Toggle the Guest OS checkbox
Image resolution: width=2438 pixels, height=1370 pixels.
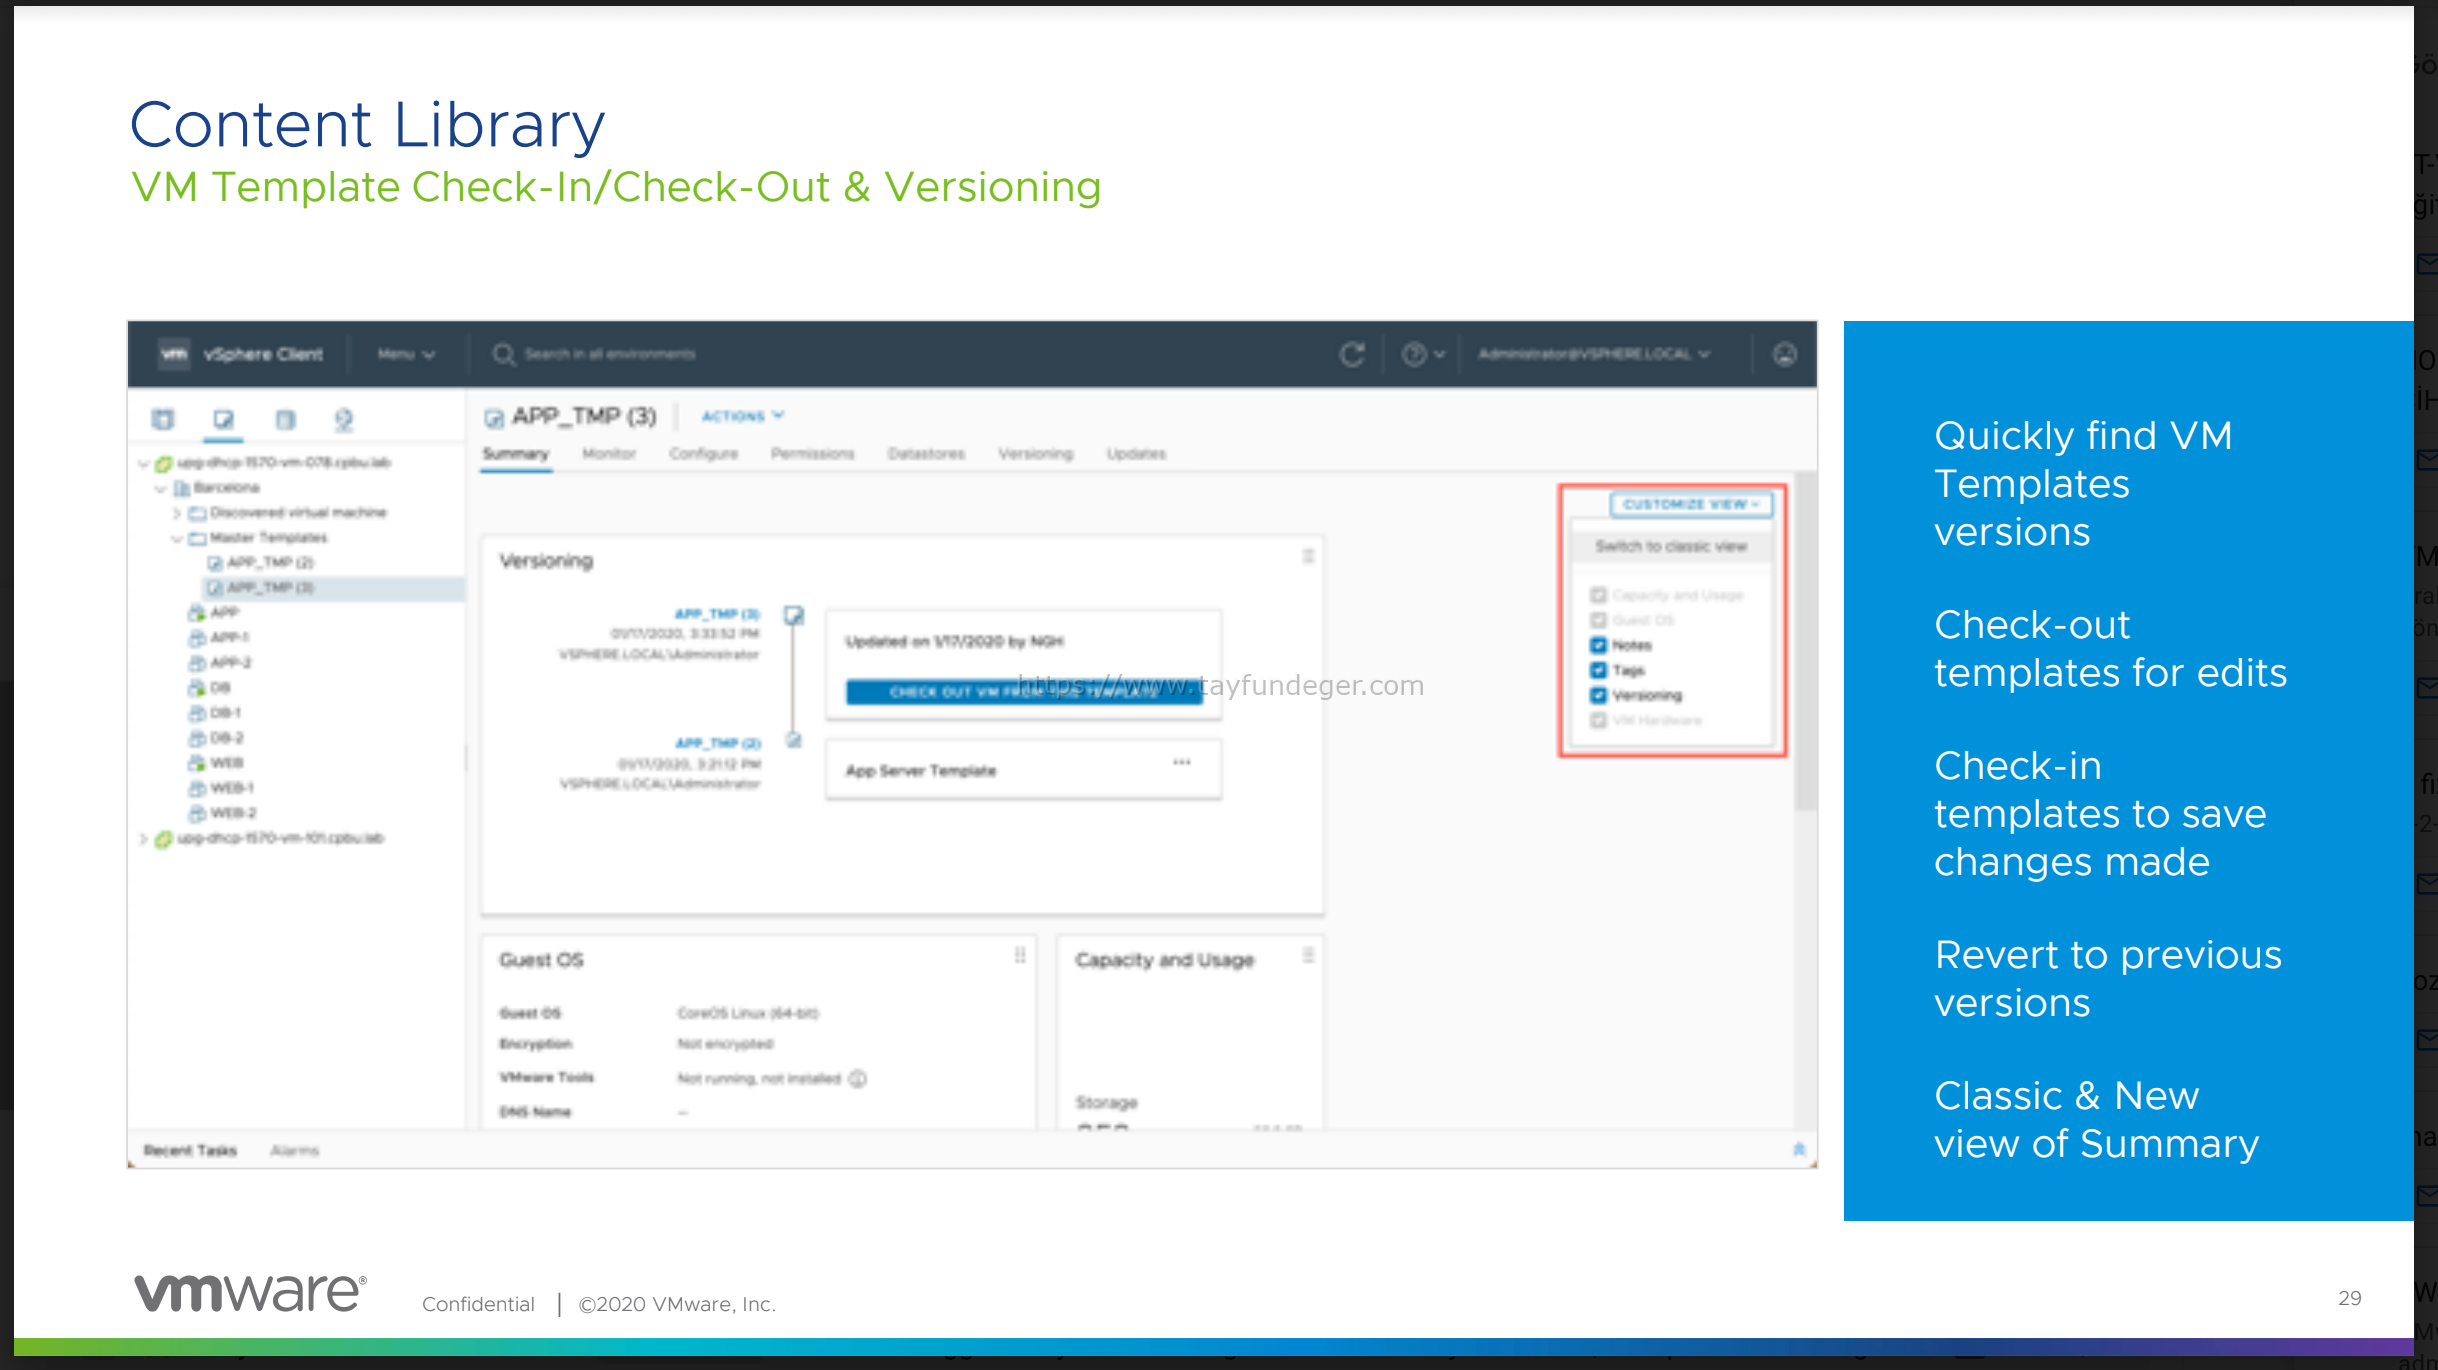click(x=1598, y=620)
